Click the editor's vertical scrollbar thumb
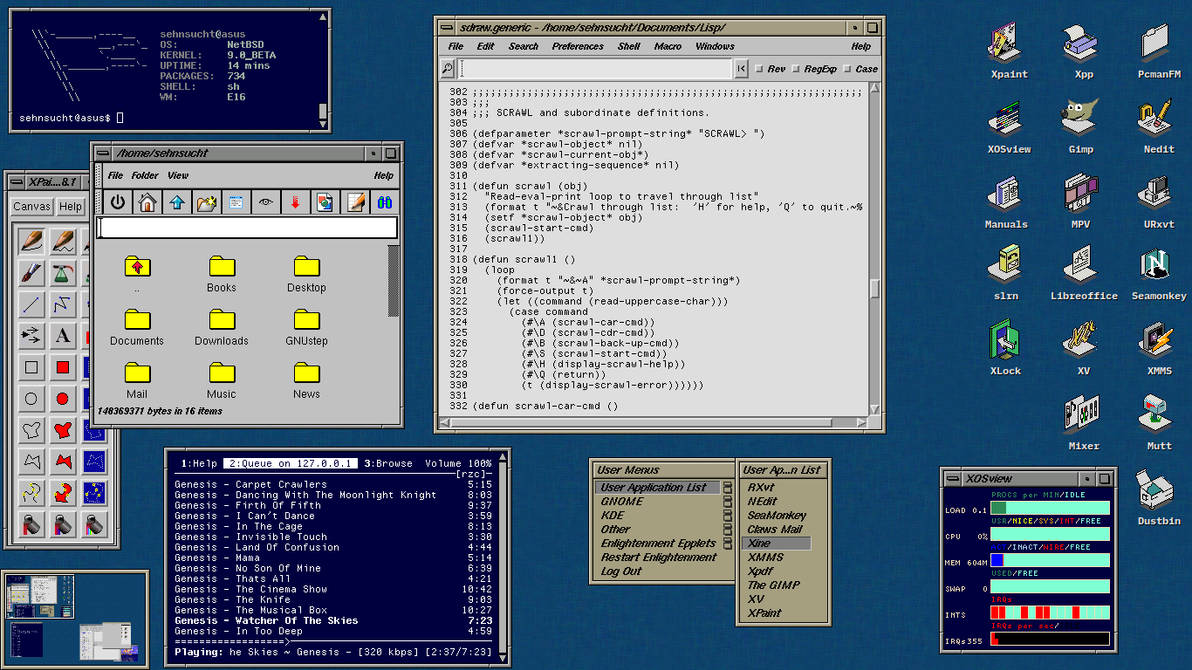This screenshot has width=1192, height=670. tap(874, 289)
